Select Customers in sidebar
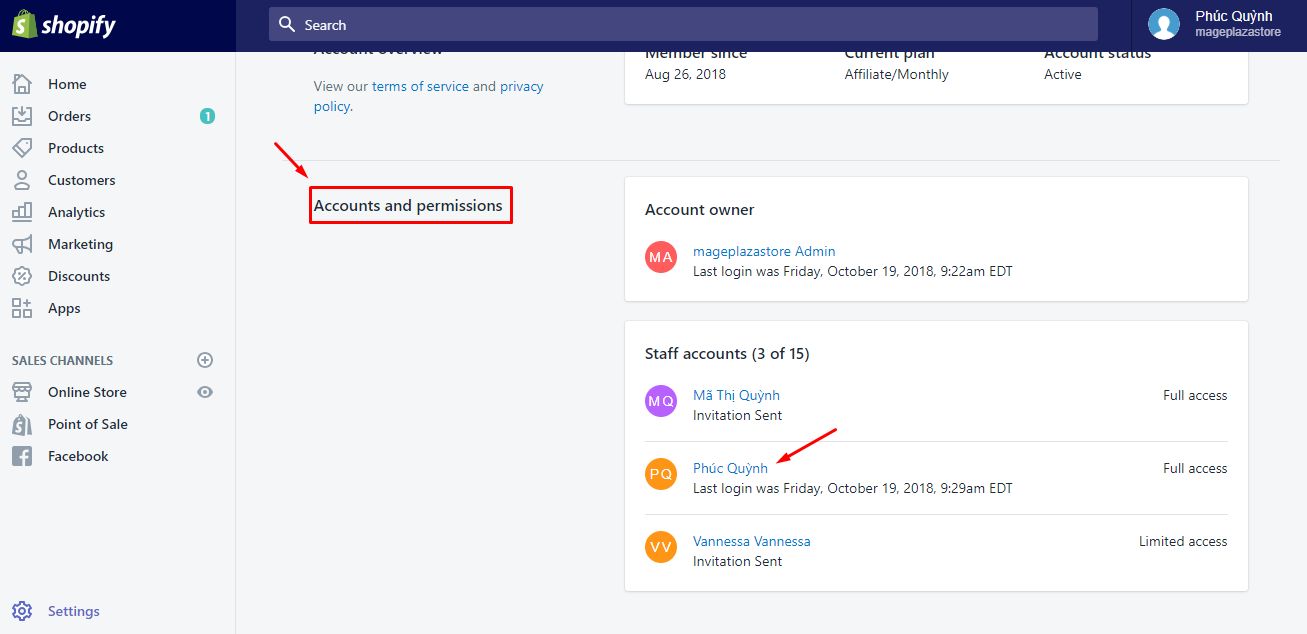The image size is (1307, 634). (82, 180)
